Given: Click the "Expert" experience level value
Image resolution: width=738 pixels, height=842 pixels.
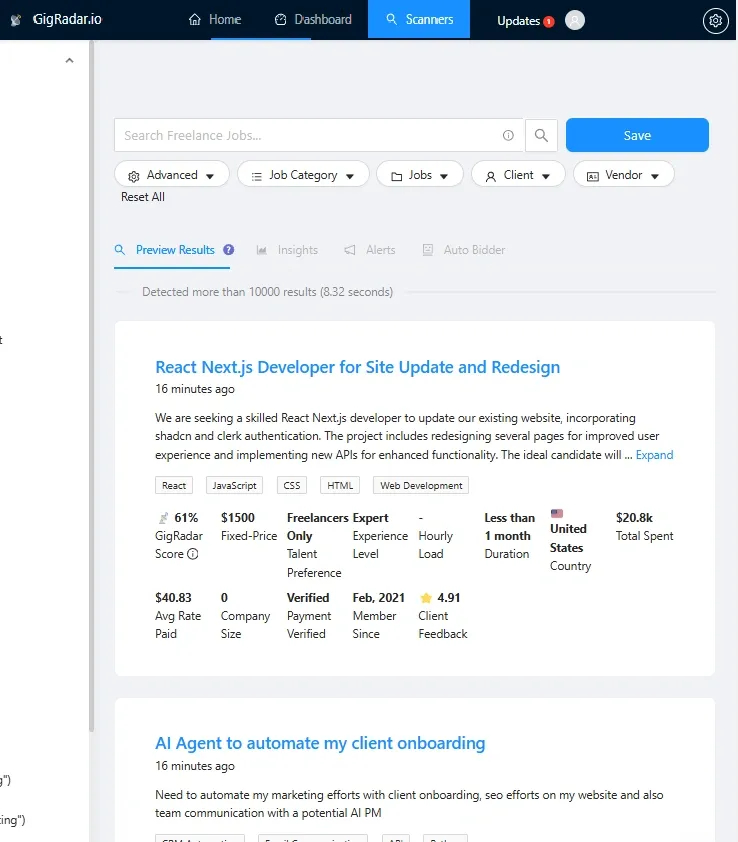Looking at the screenshot, I should (x=371, y=518).
